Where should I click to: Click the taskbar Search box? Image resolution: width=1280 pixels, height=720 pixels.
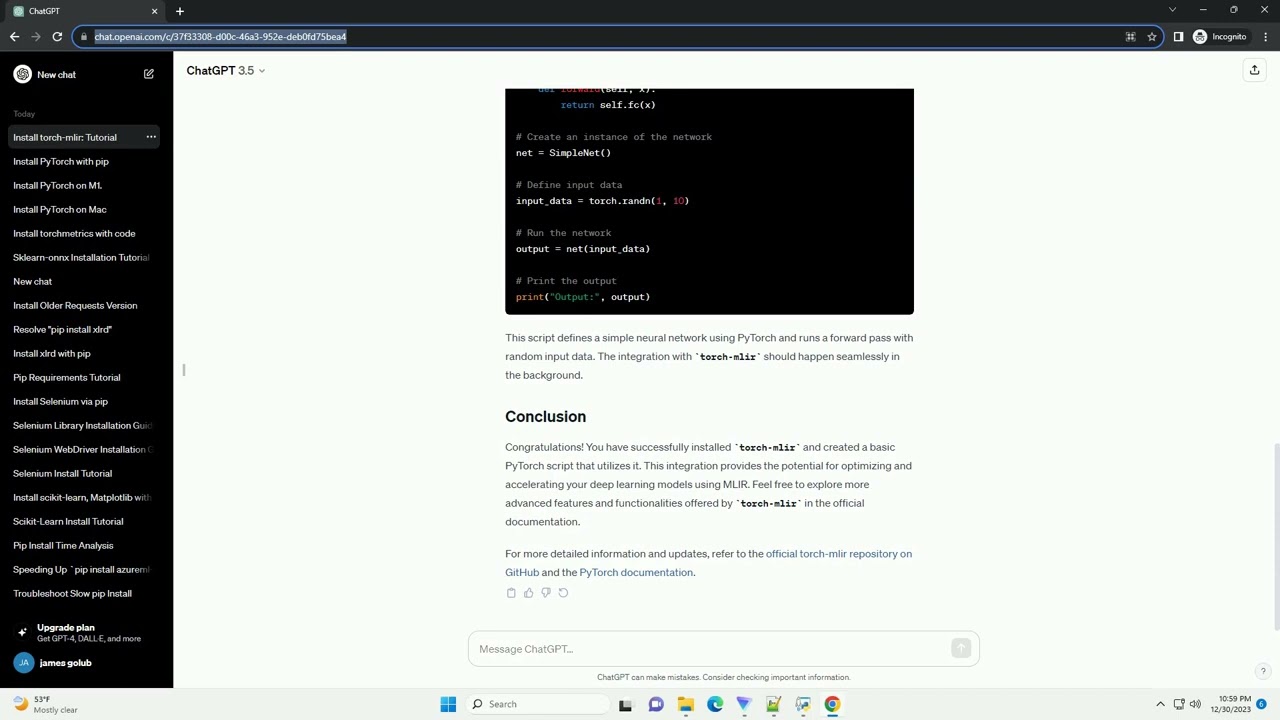538,704
